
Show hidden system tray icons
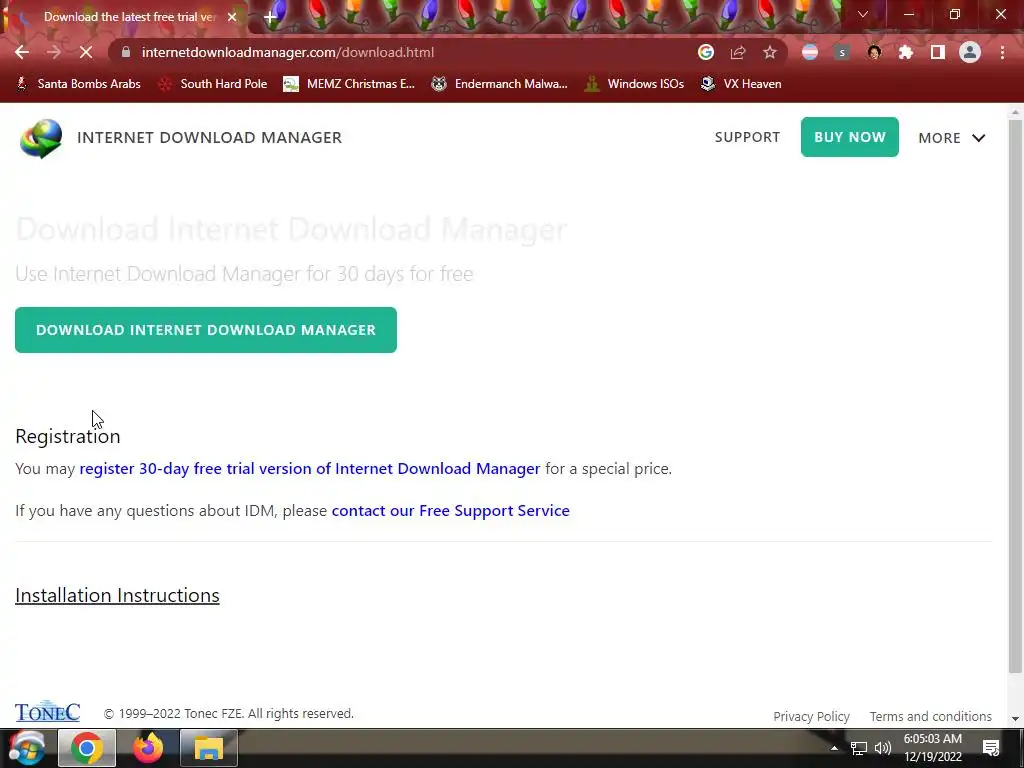(834, 748)
